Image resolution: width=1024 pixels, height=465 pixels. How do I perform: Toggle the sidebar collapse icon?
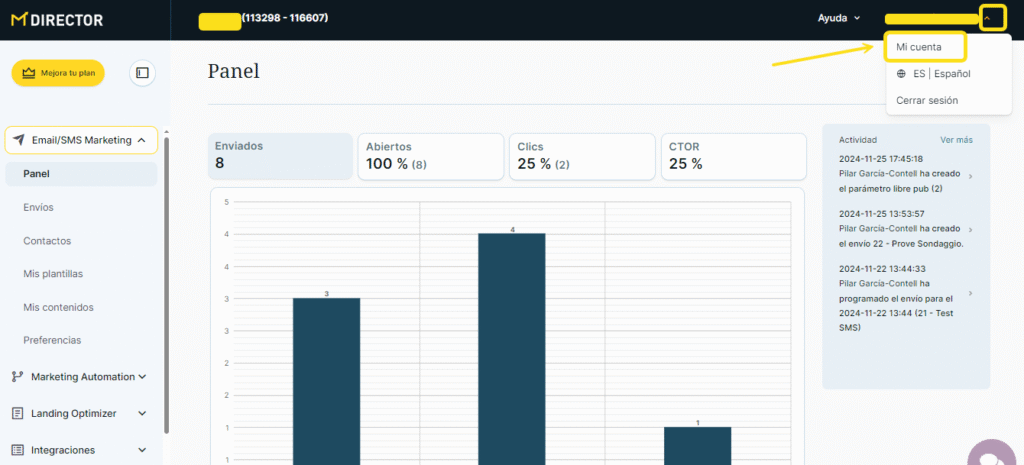[x=142, y=73]
